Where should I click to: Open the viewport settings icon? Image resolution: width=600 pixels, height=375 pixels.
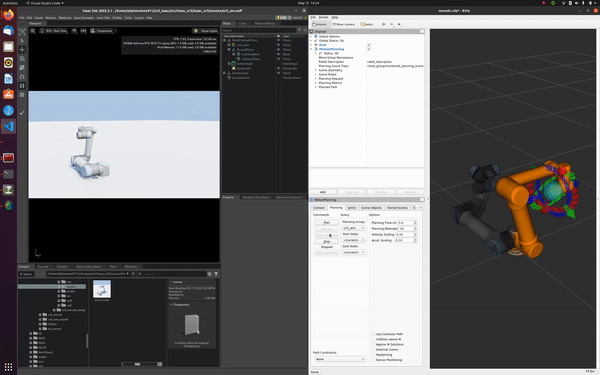click(33, 31)
